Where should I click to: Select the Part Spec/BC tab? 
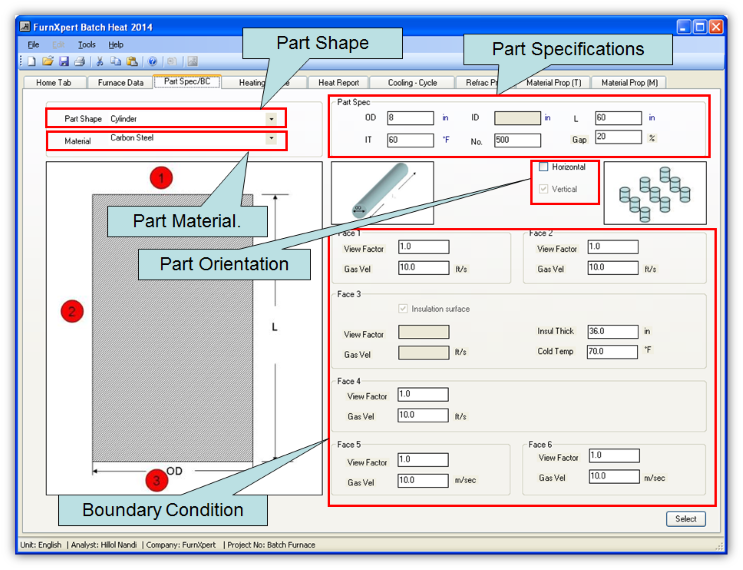tap(187, 81)
